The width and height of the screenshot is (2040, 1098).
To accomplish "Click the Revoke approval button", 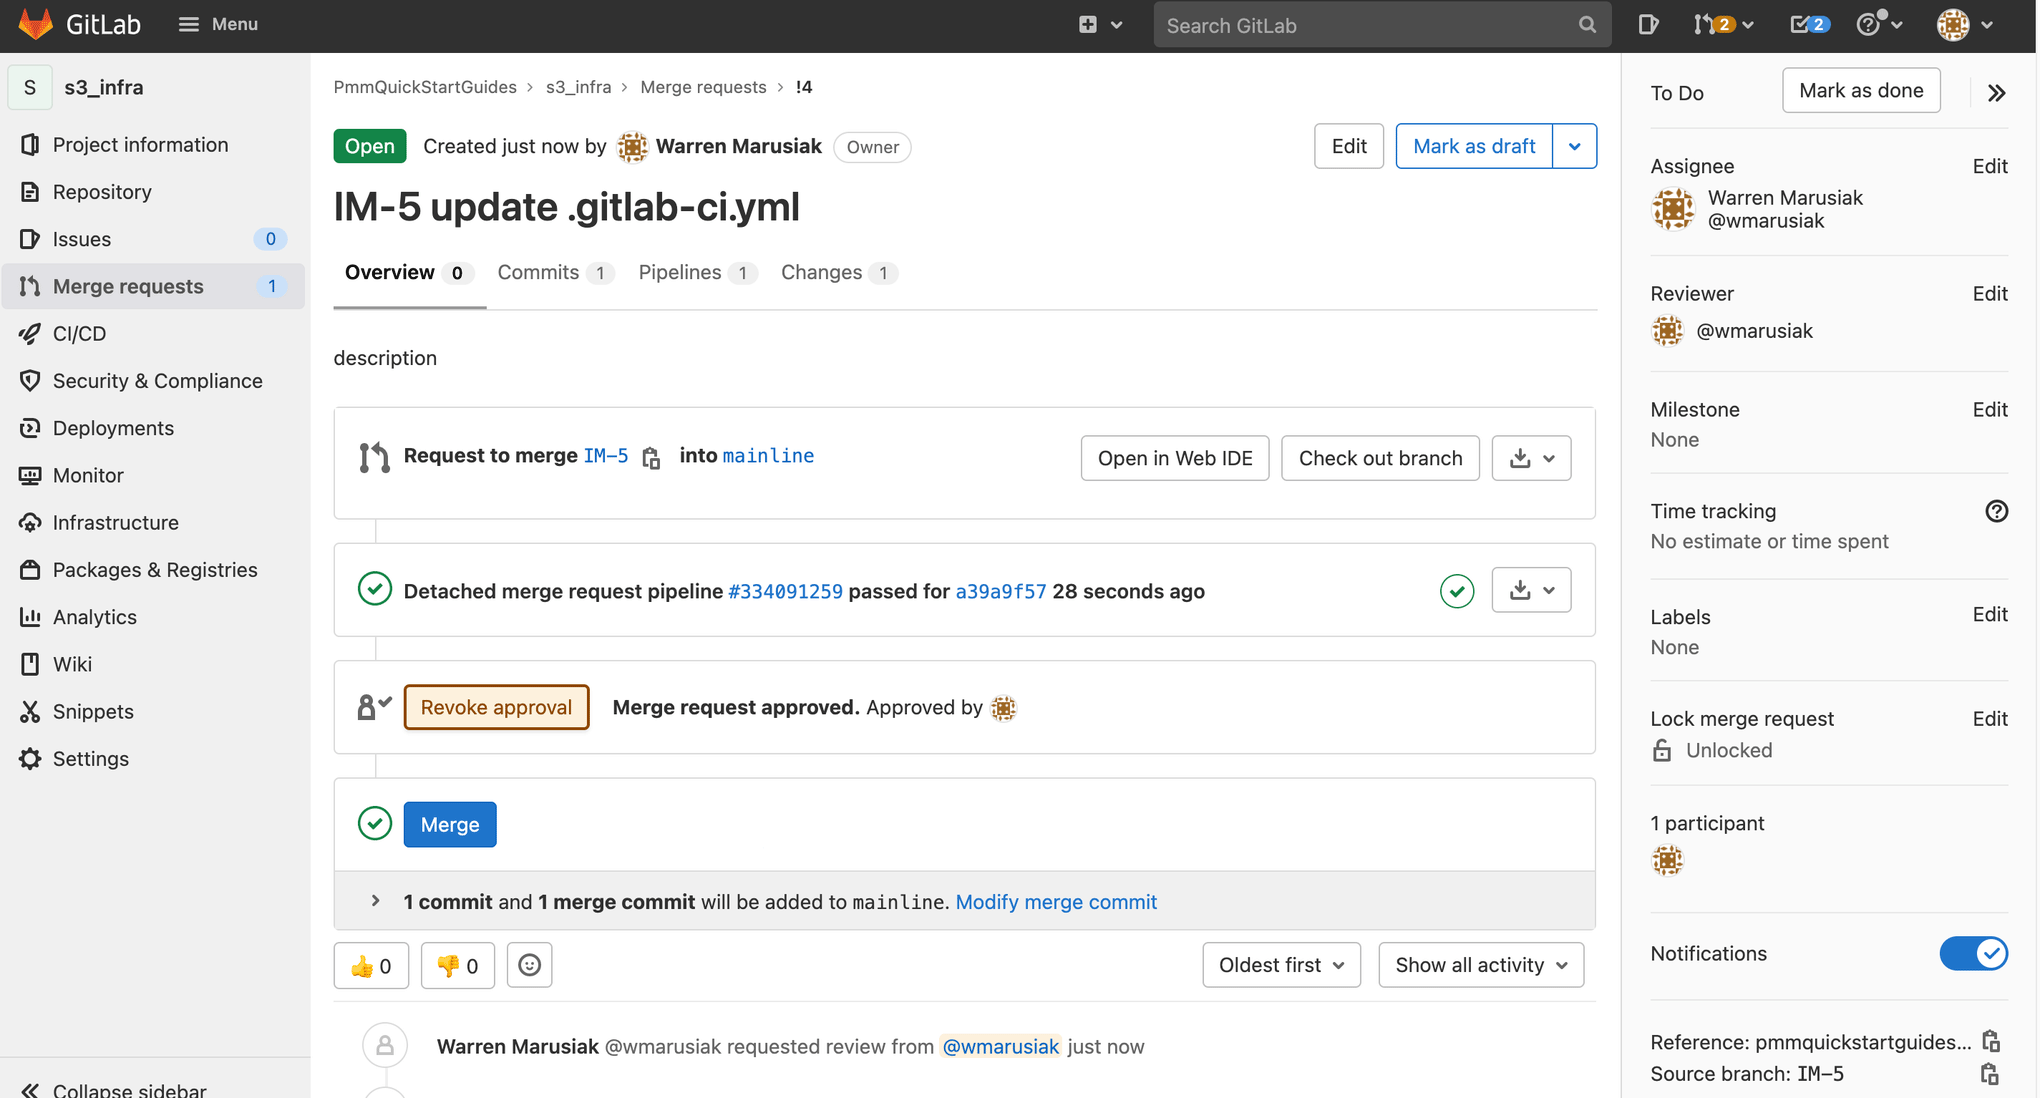I will click(x=496, y=706).
